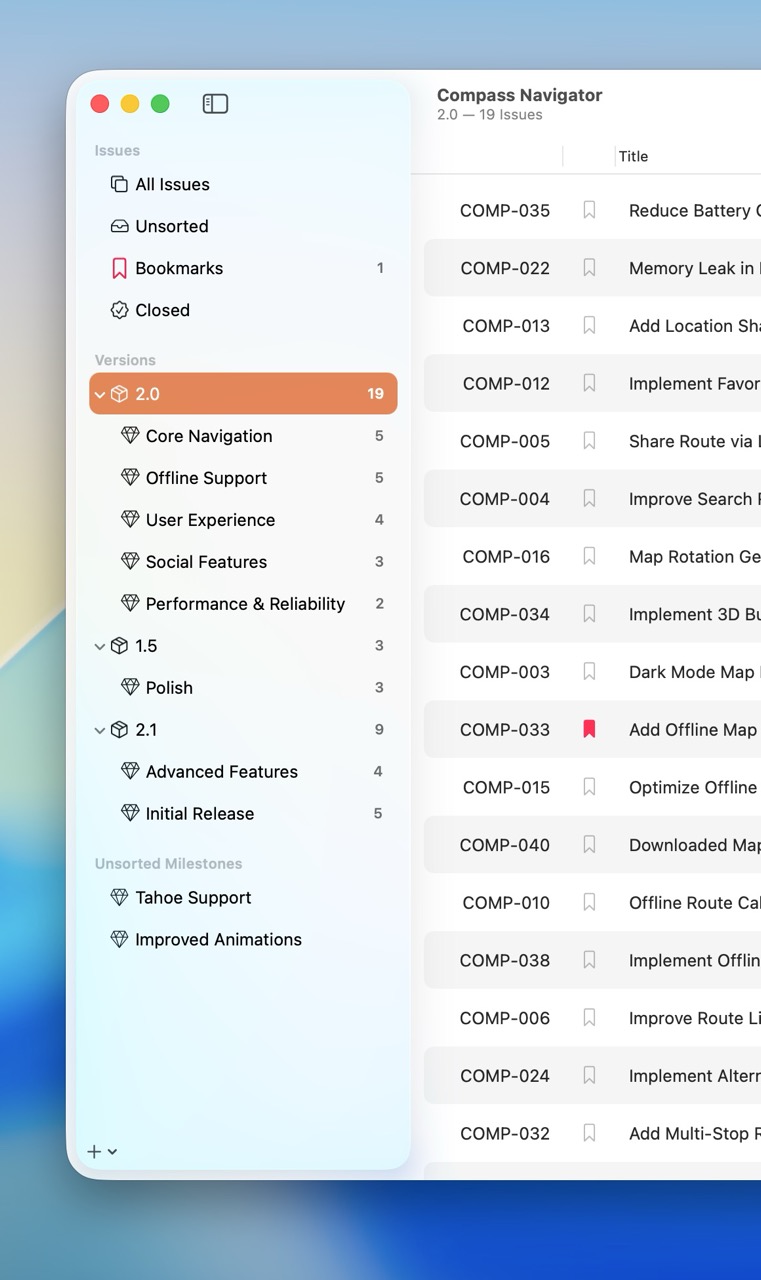The height and width of the screenshot is (1280, 761).
Task: Bookmark issue COMP-022
Action: click(589, 268)
